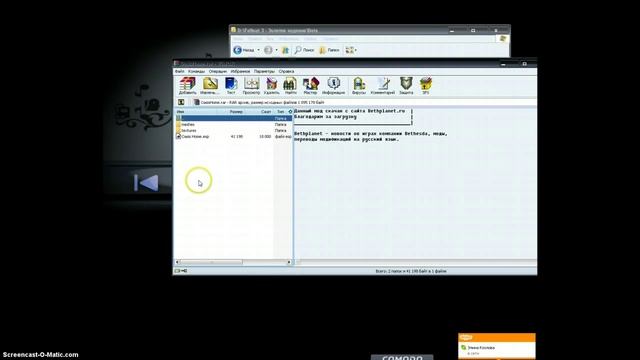This screenshot has width=640, height=360.
Task: Click the Удалить (Delete) toolbar icon
Action: click(271, 86)
